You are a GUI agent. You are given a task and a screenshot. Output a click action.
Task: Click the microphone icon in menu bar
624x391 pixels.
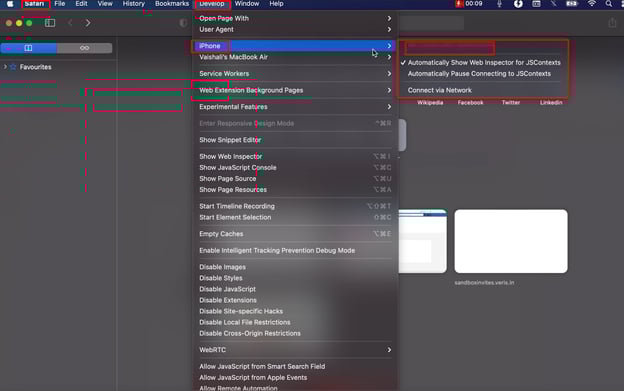point(499,4)
